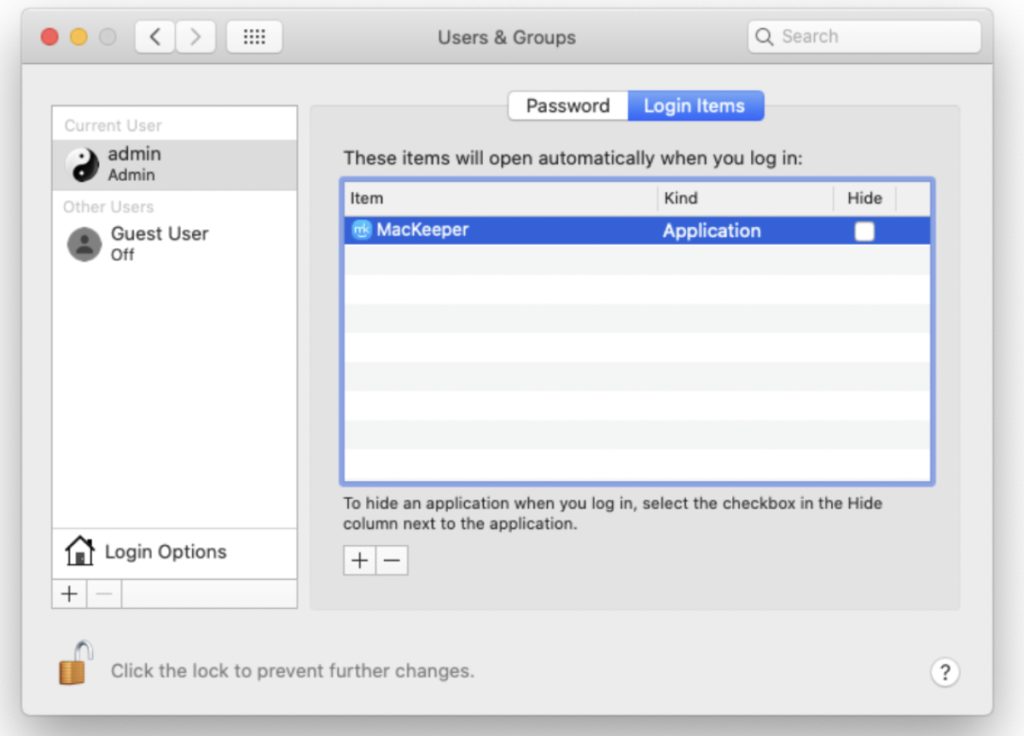Image resolution: width=1024 pixels, height=736 pixels.
Task: Click the Guest User silhouette avatar
Action: coord(84,244)
